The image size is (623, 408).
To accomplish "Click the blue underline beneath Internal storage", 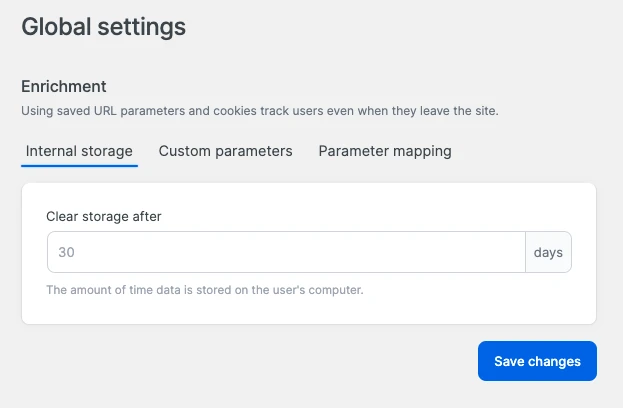I will pos(79,166).
